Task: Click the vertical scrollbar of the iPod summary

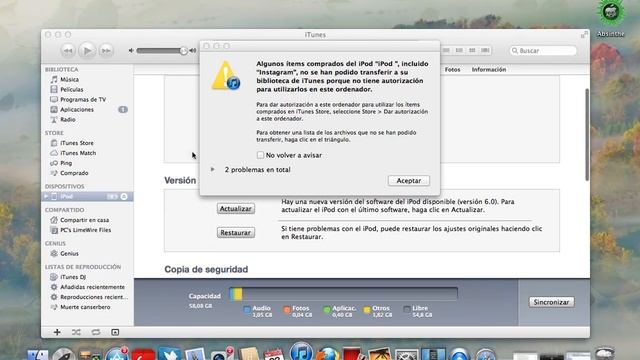Action: (587, 135)
